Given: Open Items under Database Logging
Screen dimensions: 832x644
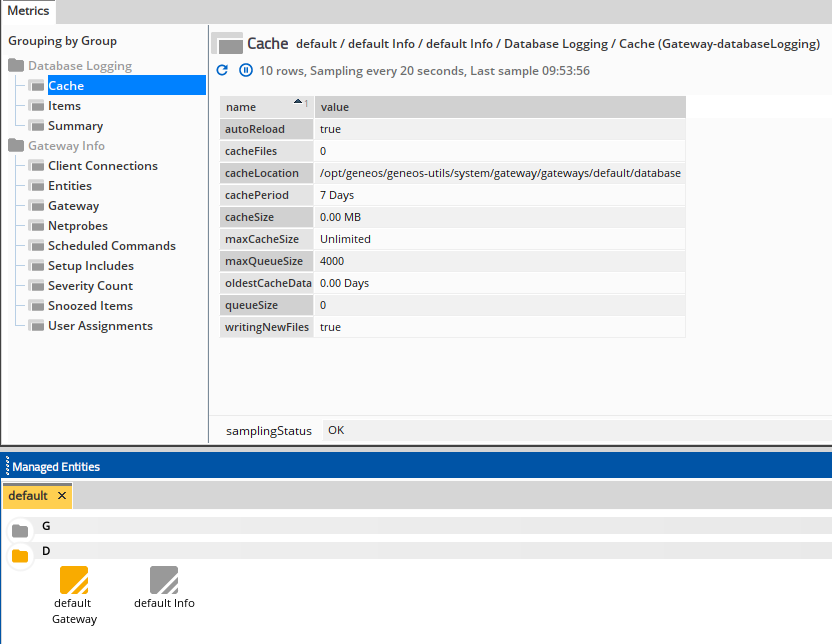Looking at the screenshot, I should tap(64, 106).
